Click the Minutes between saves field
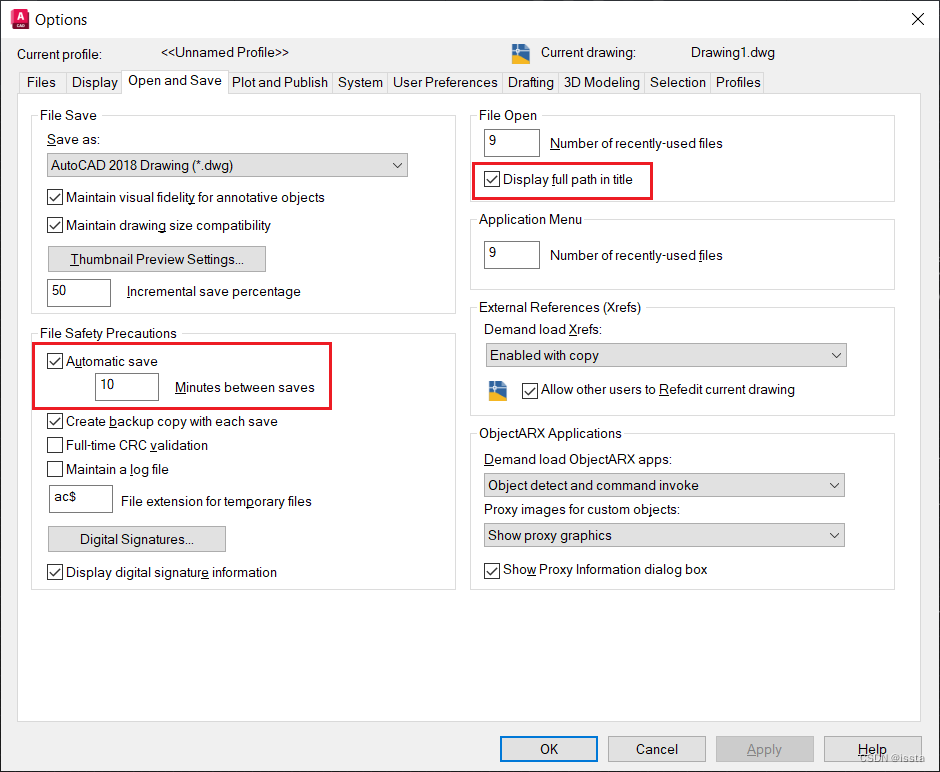 [x=127, y=387]
